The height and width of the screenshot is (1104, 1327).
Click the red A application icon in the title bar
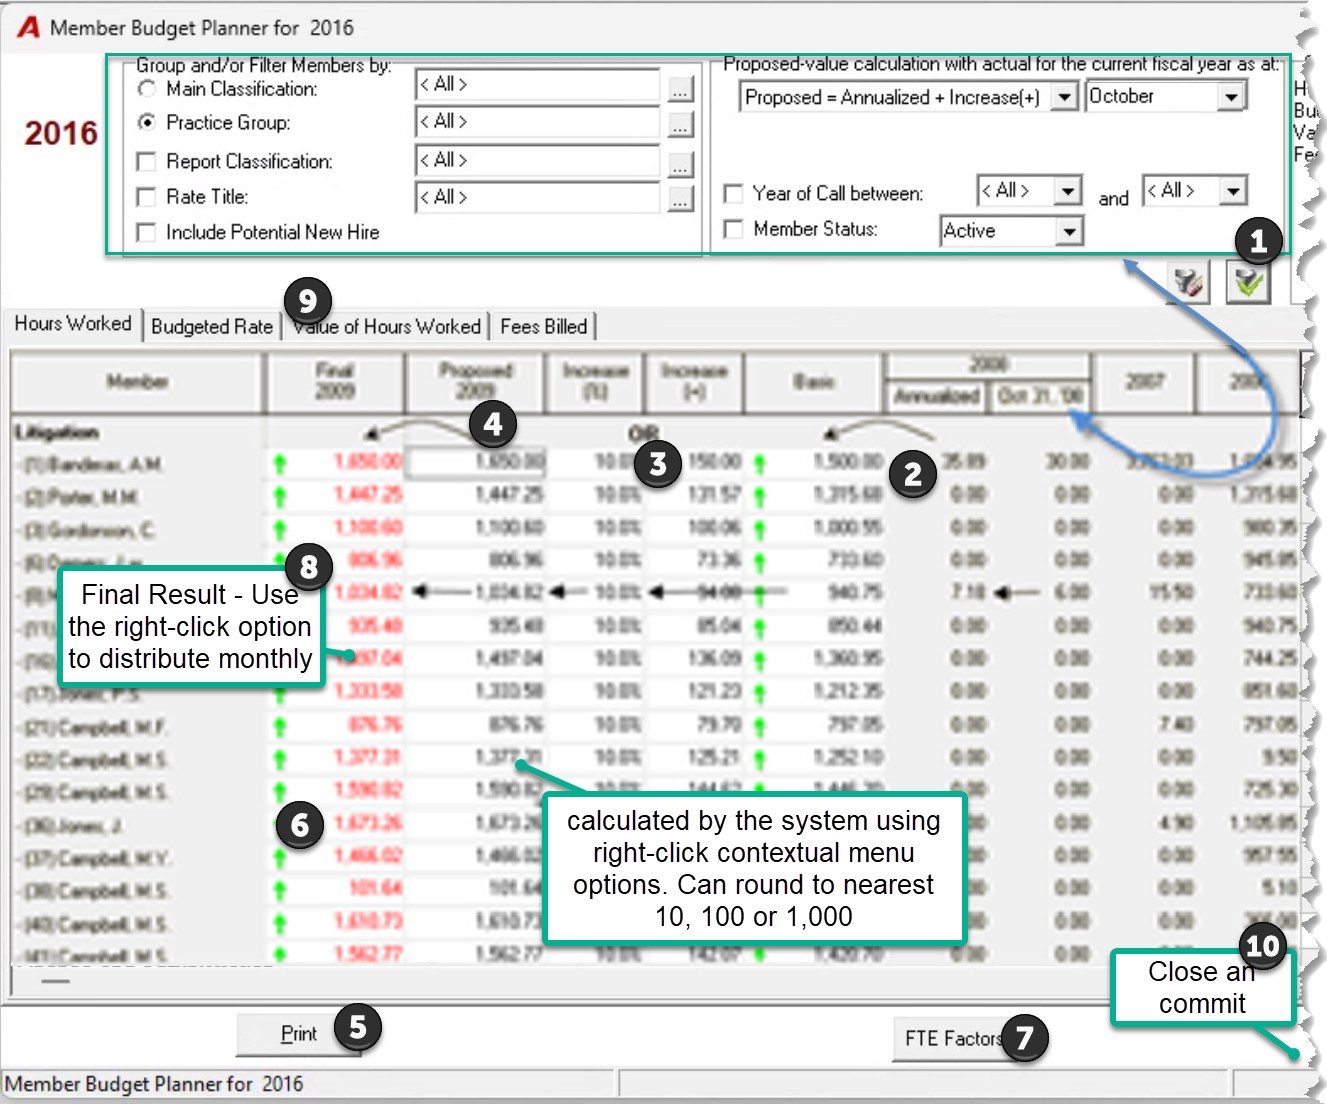29,27
